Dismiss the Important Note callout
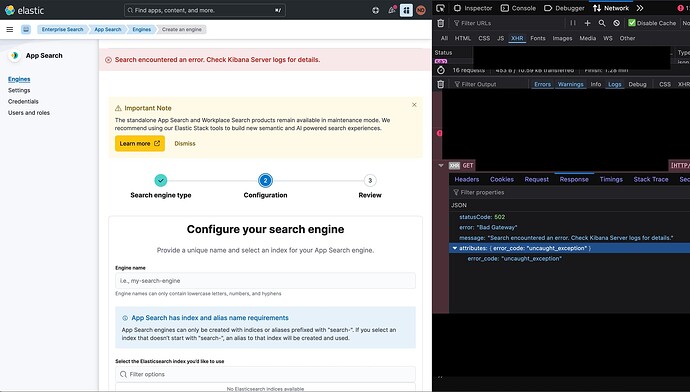Screen dimensions: 690x392 click(185, 143)
